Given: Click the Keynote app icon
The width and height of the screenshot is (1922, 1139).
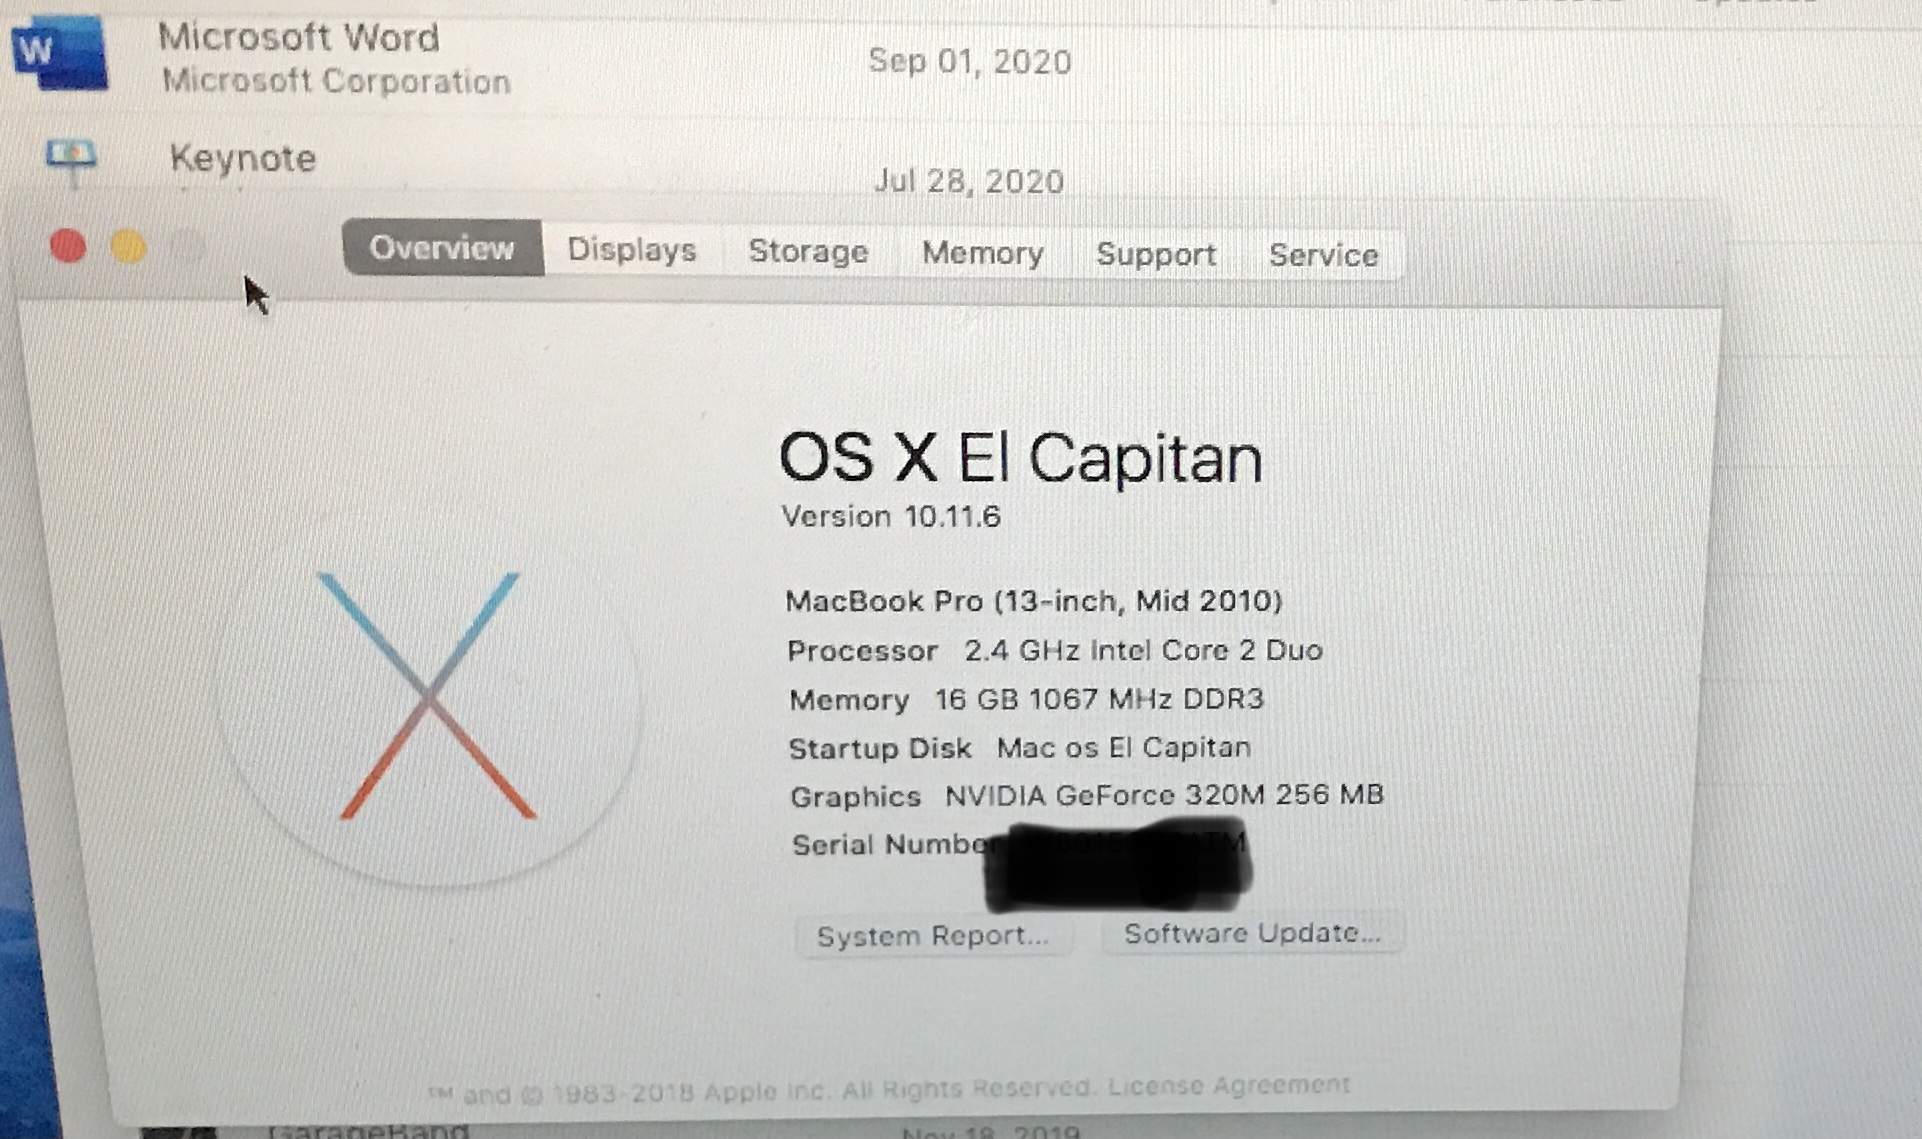Looking at the screenshot, I should point(71,160).
